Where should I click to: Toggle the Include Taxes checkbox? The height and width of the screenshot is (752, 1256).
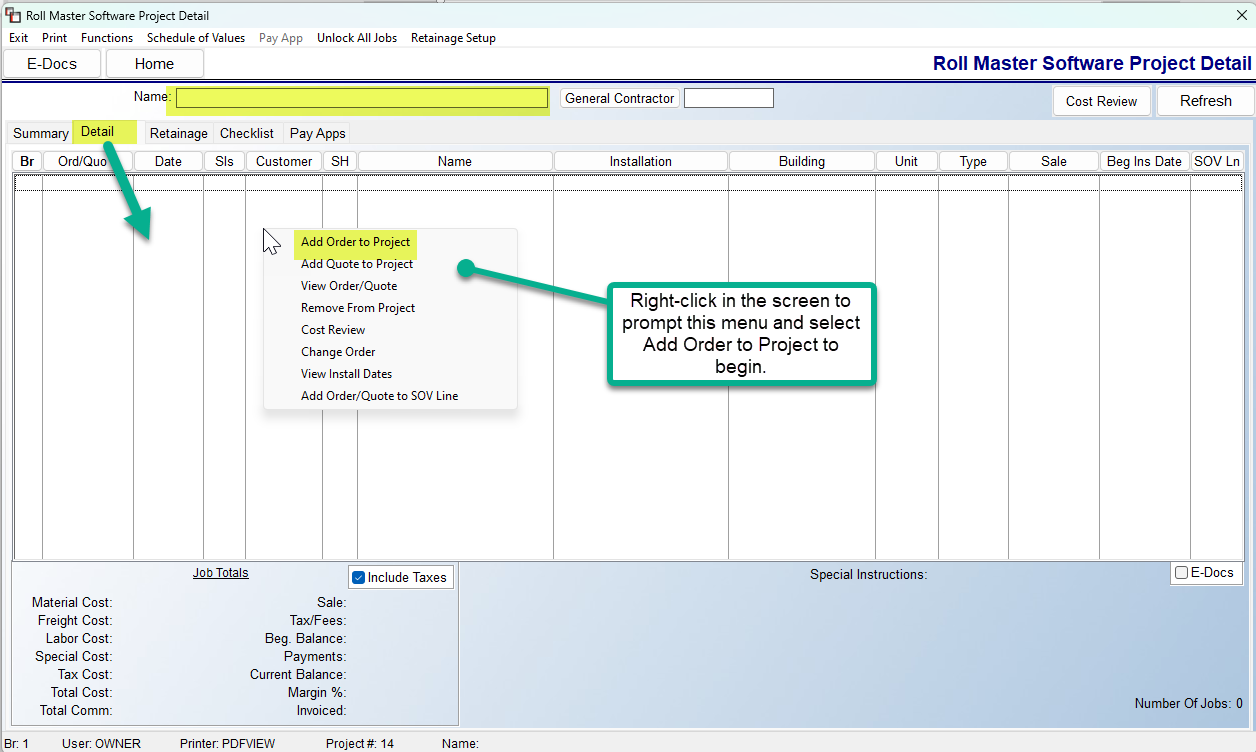(x=359, y=577)
